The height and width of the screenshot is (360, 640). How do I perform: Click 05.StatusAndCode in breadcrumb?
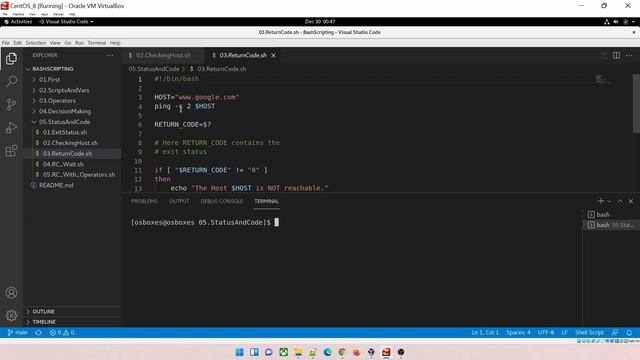coord(154,69)
